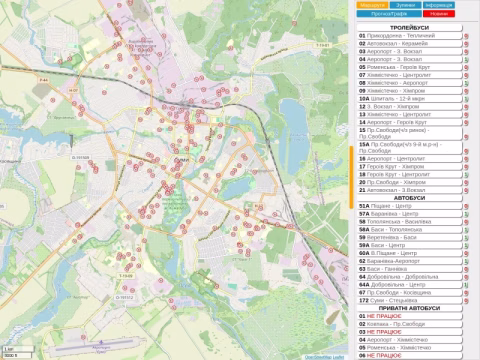The height and width of the screenshot is (360, 480).
Task: Open the red Новини tab
Action: pos(439,14)
